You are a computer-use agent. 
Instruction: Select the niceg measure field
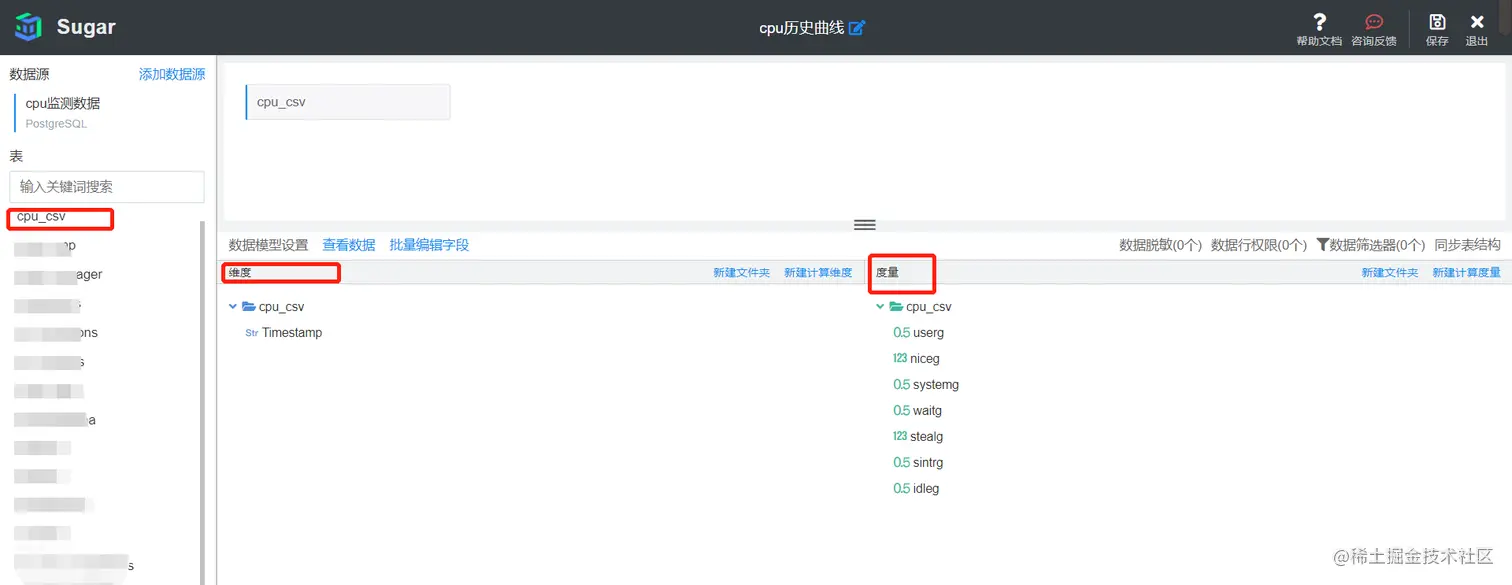click(925, 359)
